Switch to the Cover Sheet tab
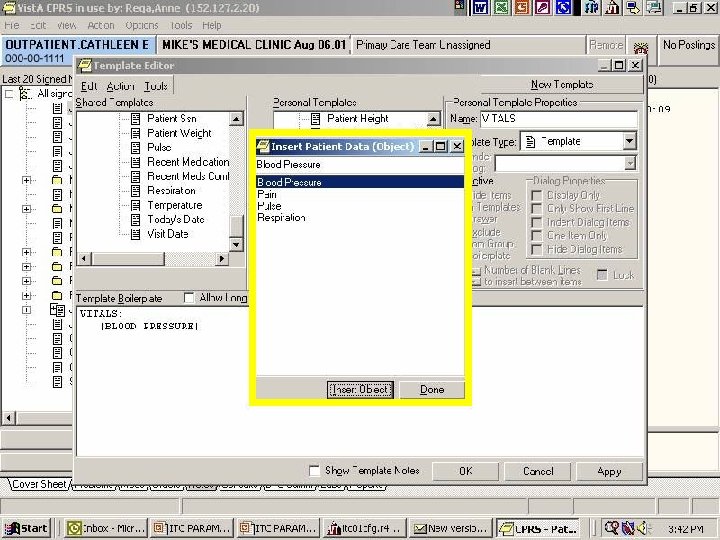 click(39, 484)
